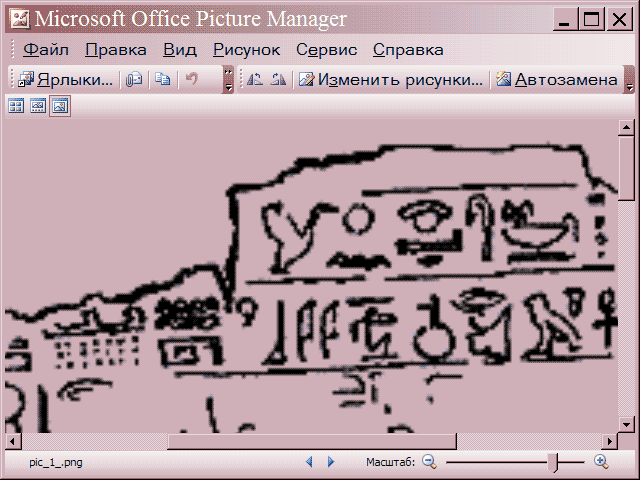Click the zoom out magnifier icon
The width and height of the screenshot is (640, 480).
pyautogui.click(x=429, y=462)
